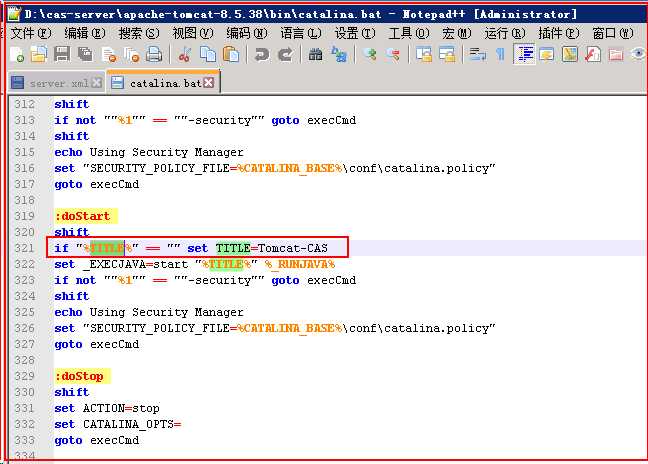
Task: Click the Open file toolbar icon
Action: click(x=40, y=55)
